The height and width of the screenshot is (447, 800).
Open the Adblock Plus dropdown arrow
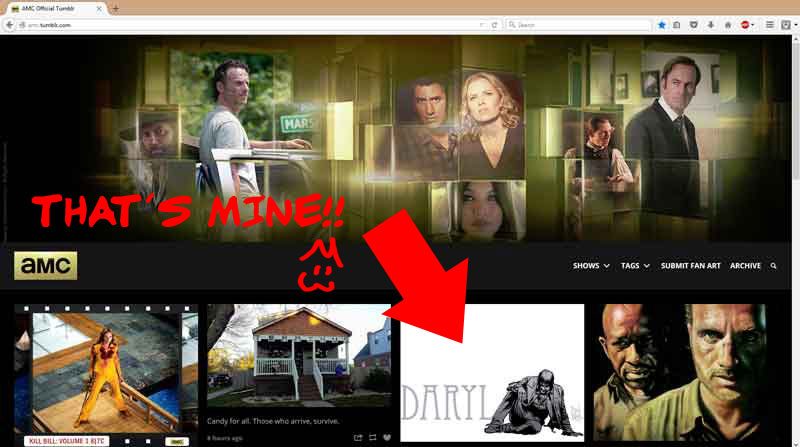point(753,24)
